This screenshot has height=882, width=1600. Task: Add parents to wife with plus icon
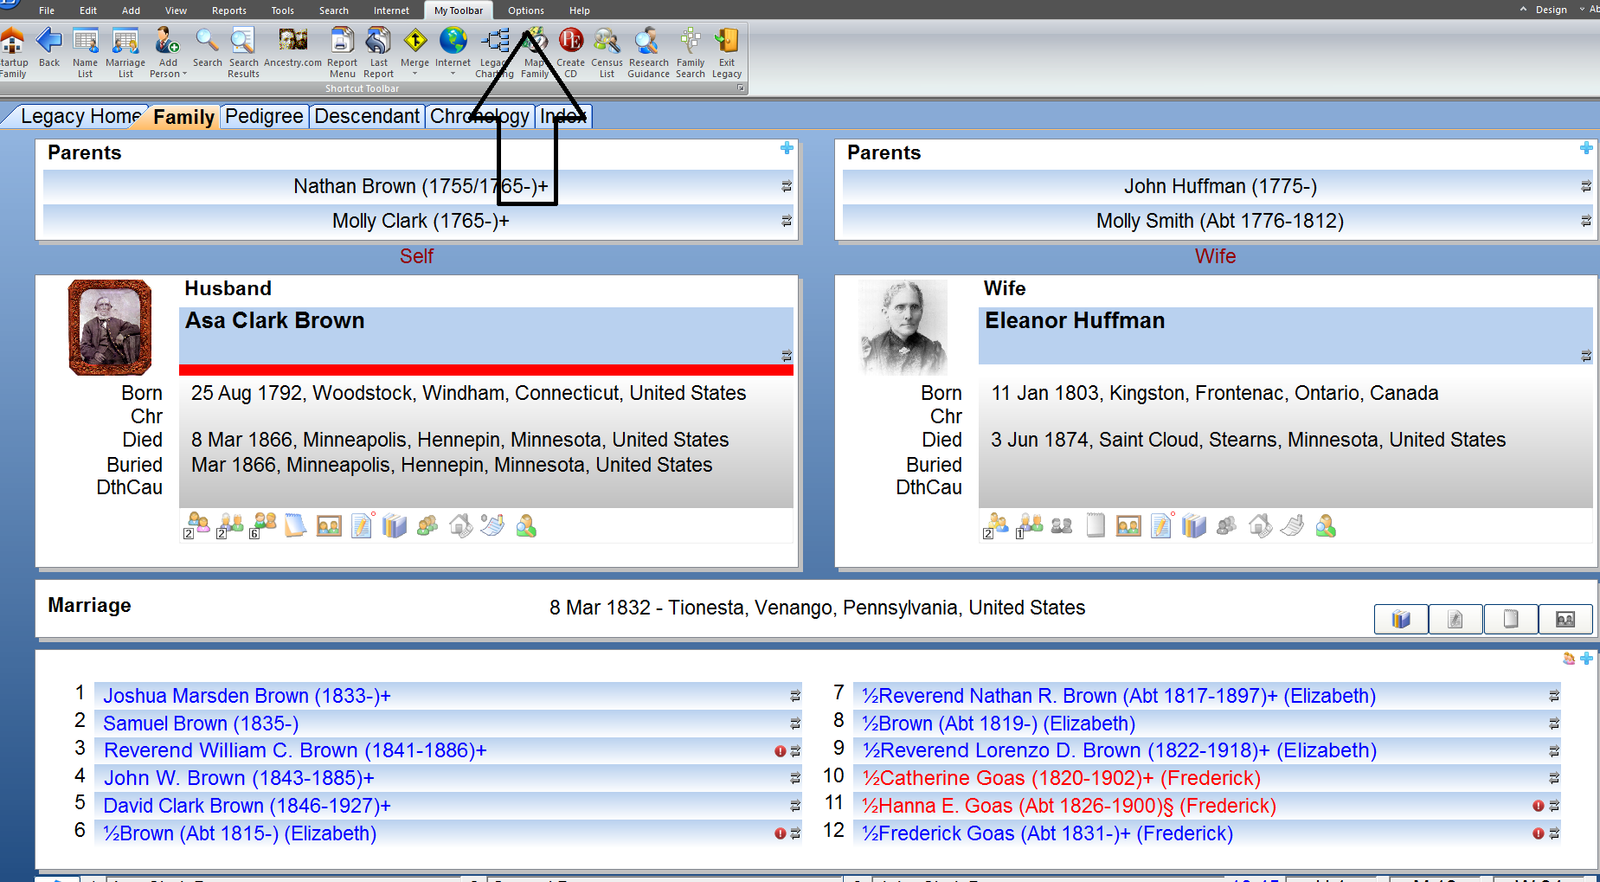tap(1586, 148)
